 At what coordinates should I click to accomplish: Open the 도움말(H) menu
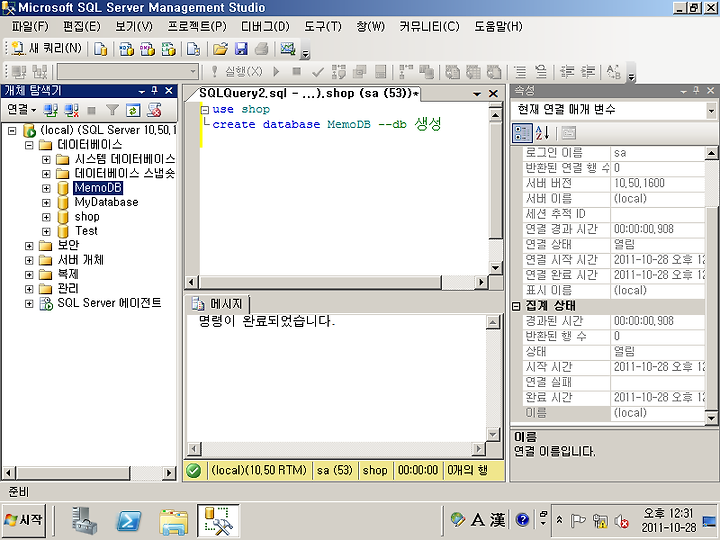(x=498, y=26)
